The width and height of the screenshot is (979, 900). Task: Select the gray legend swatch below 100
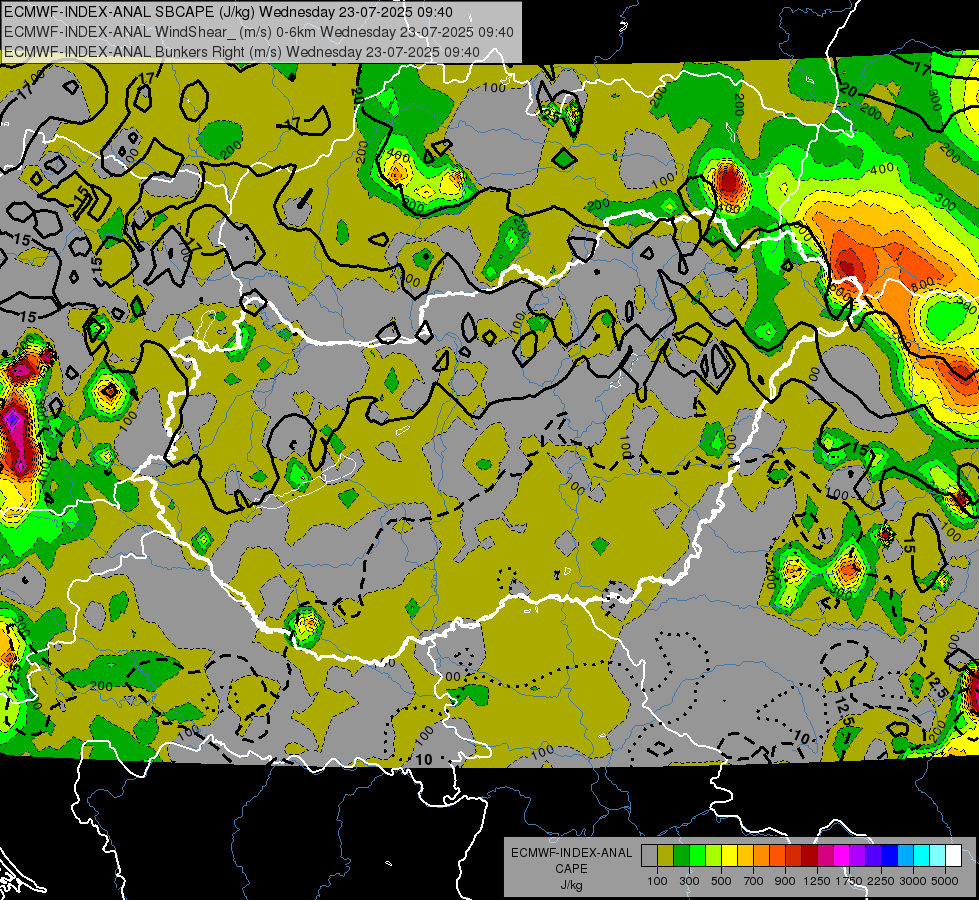click(649, 855)
